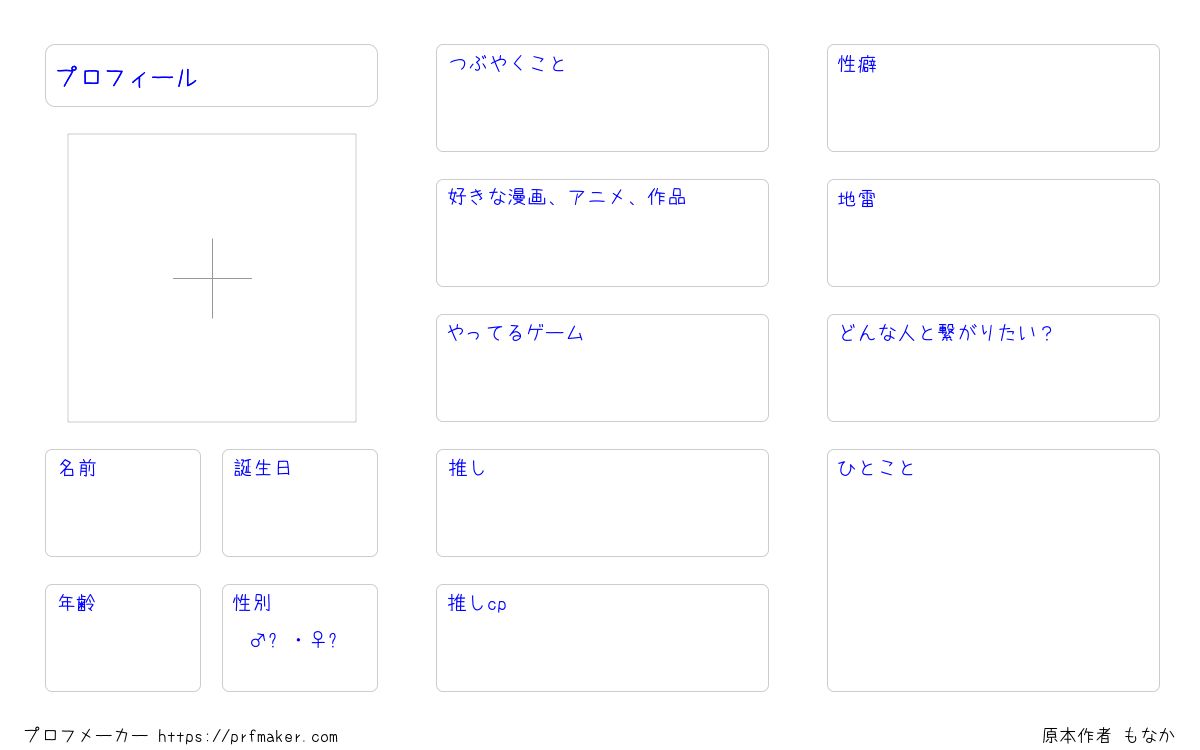Select the male ♂? symbol

263,640
